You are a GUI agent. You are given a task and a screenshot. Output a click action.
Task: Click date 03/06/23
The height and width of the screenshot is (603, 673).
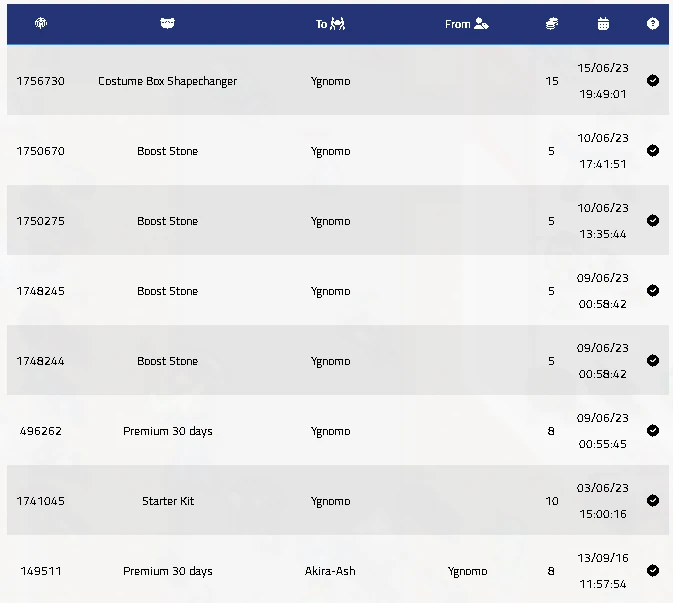tap(603, 488)
